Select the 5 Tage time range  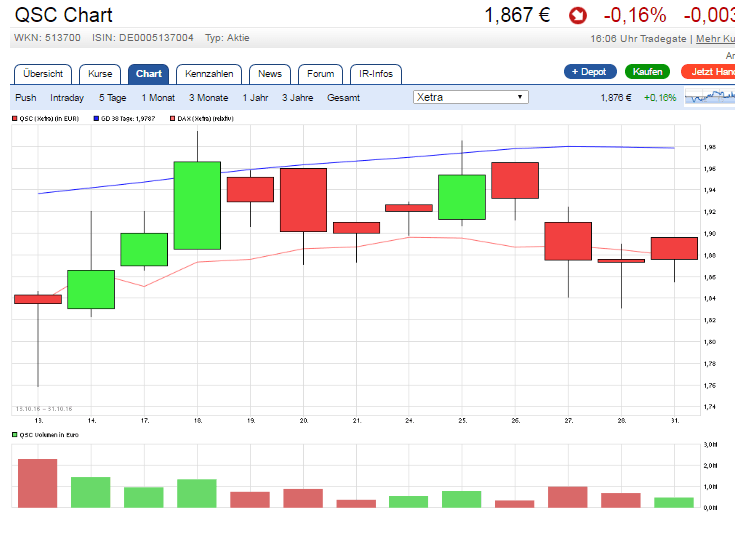112,98
